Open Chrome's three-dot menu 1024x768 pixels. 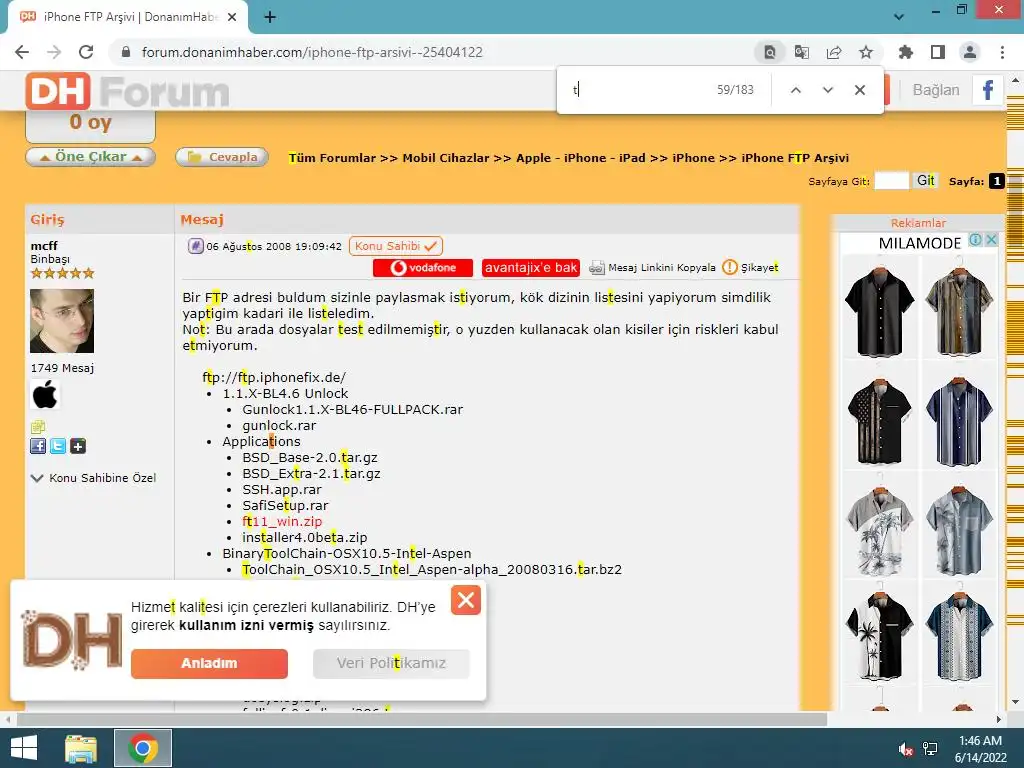[1002, 52]
